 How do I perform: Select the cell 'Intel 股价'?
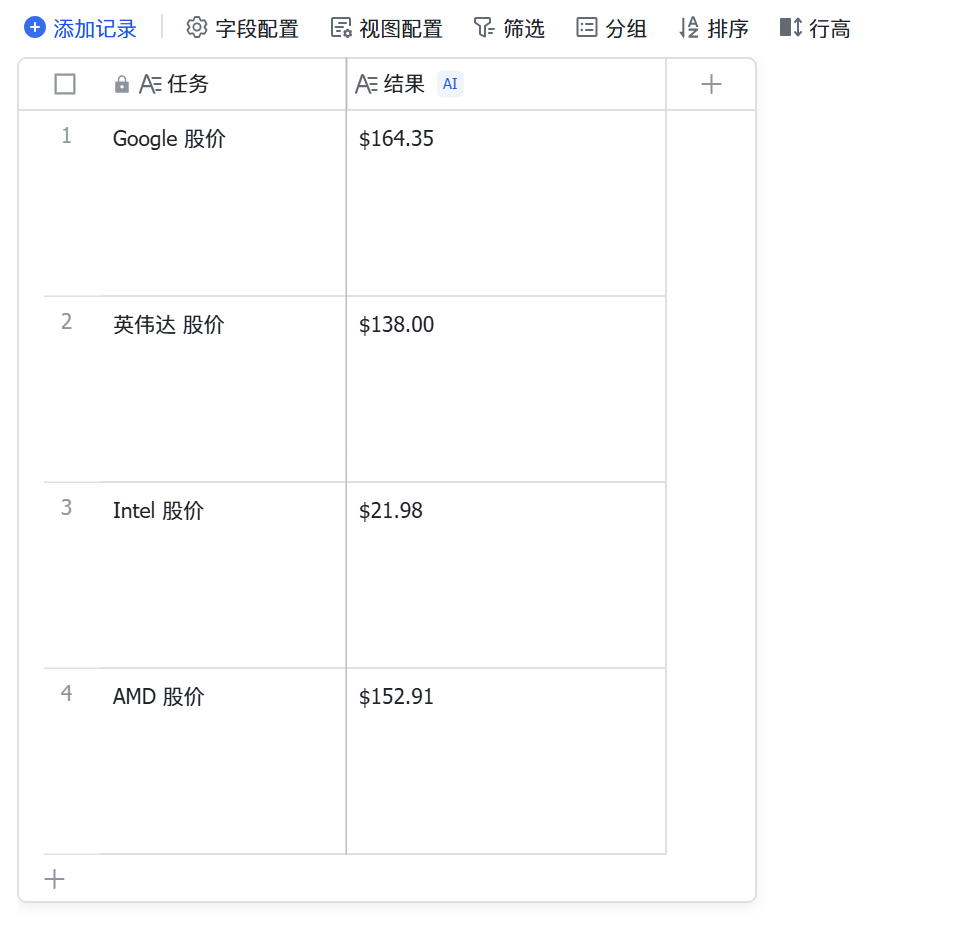pyautogui.click(x=223, y=575)
